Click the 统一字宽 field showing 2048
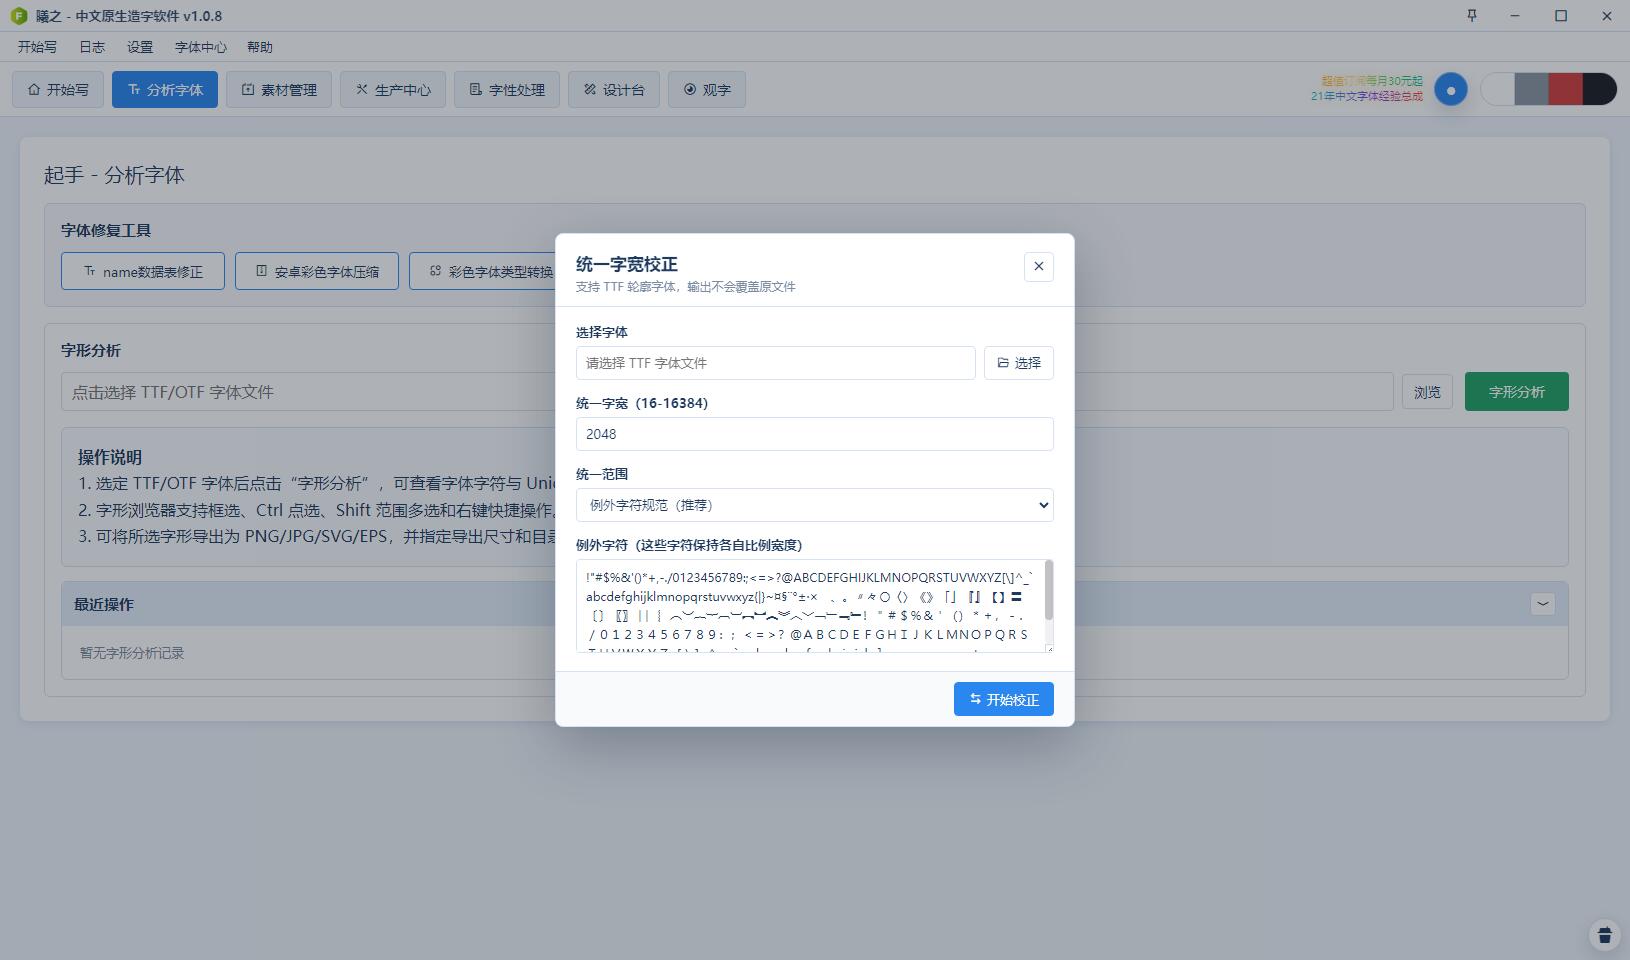Viewport: 1630px width, 960px height. 814,434
